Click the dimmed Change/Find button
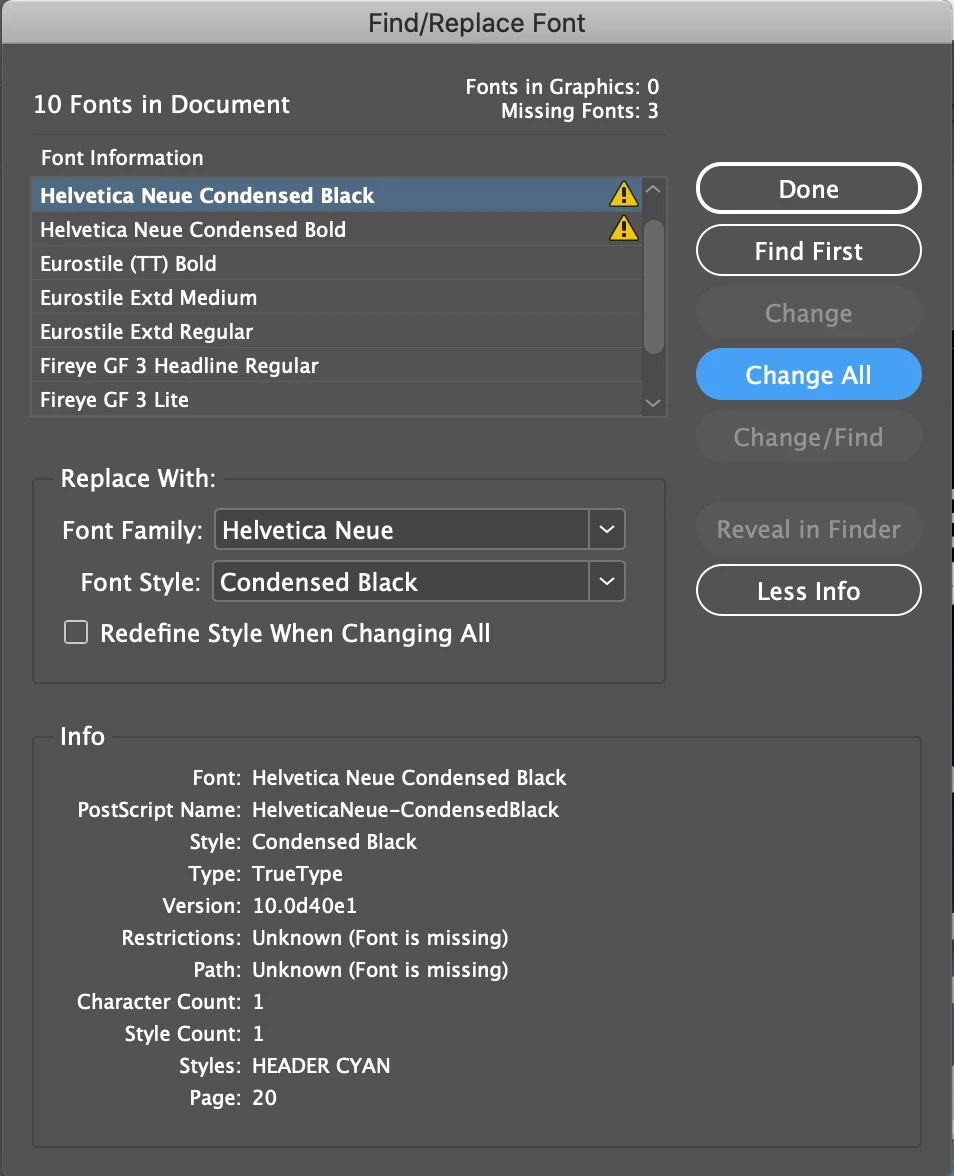 (x=808, y=436)
